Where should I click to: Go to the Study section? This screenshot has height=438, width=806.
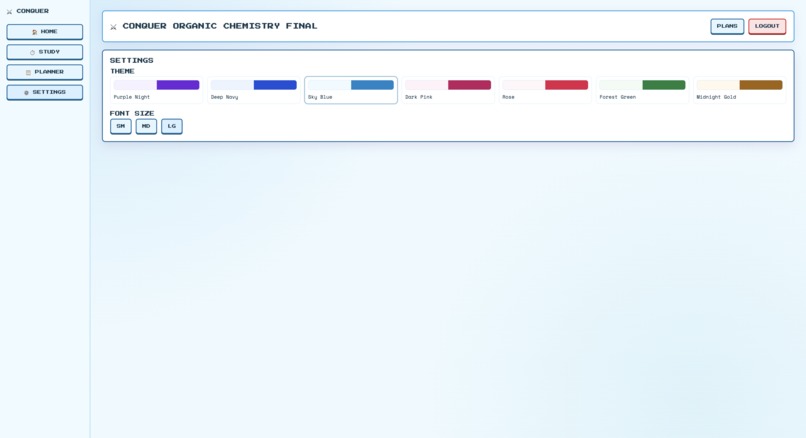[45, 52]
